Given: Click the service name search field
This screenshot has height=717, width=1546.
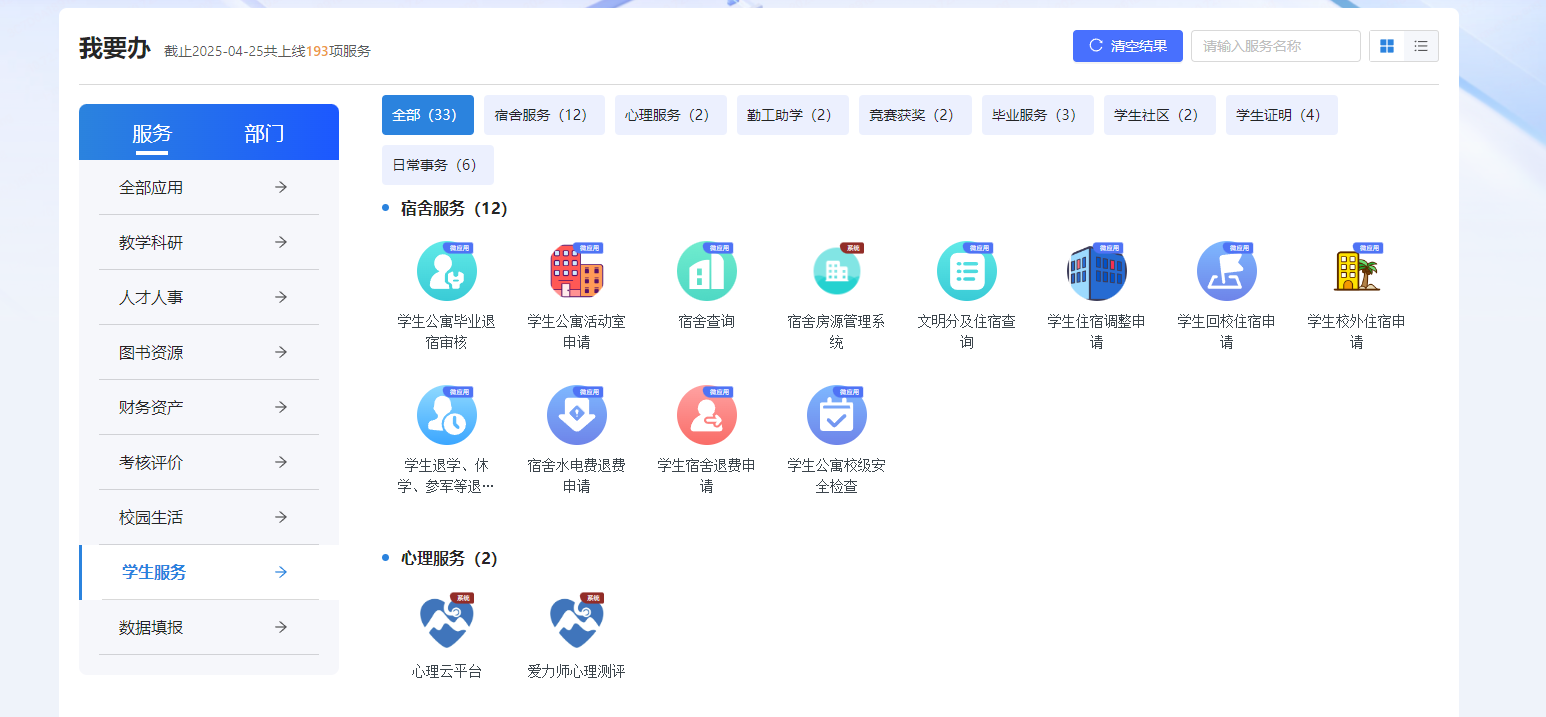Looking at the screenshot, I should (1275, 45).
